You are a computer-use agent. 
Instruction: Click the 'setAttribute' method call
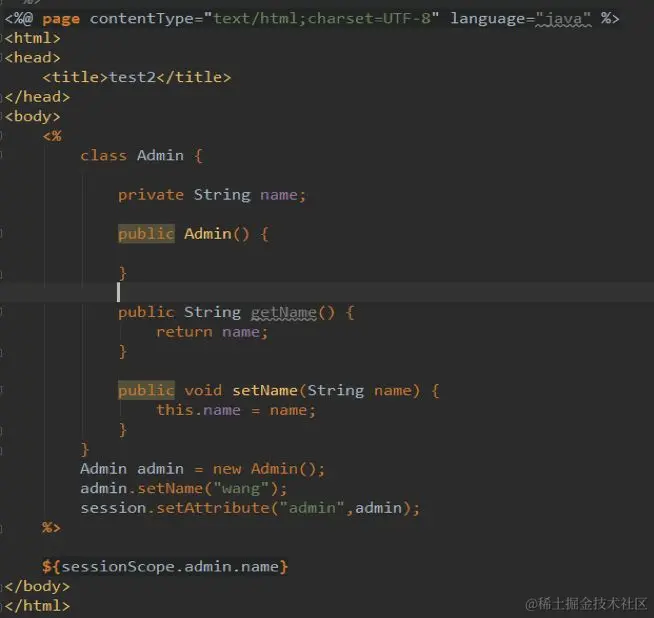213,508
